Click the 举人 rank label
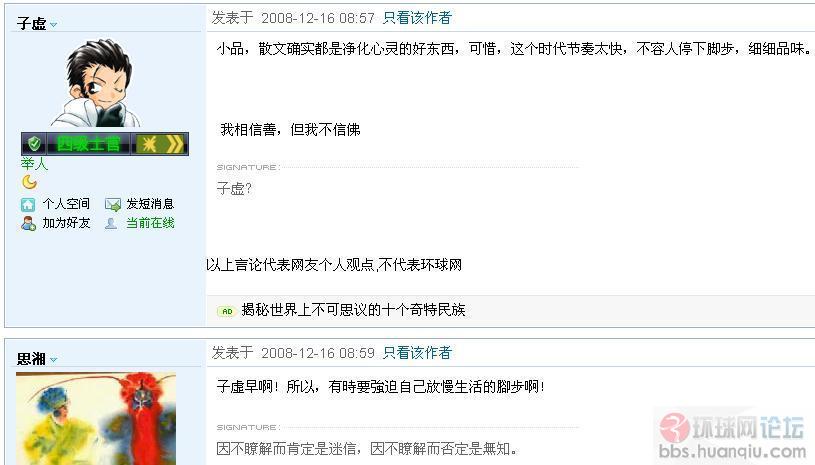 [34, 164]
